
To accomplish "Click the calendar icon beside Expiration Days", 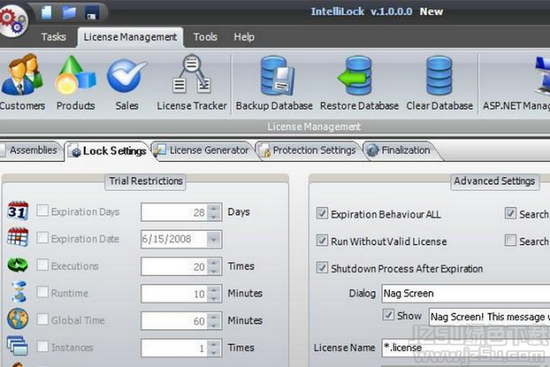I will tap(18, 211).
